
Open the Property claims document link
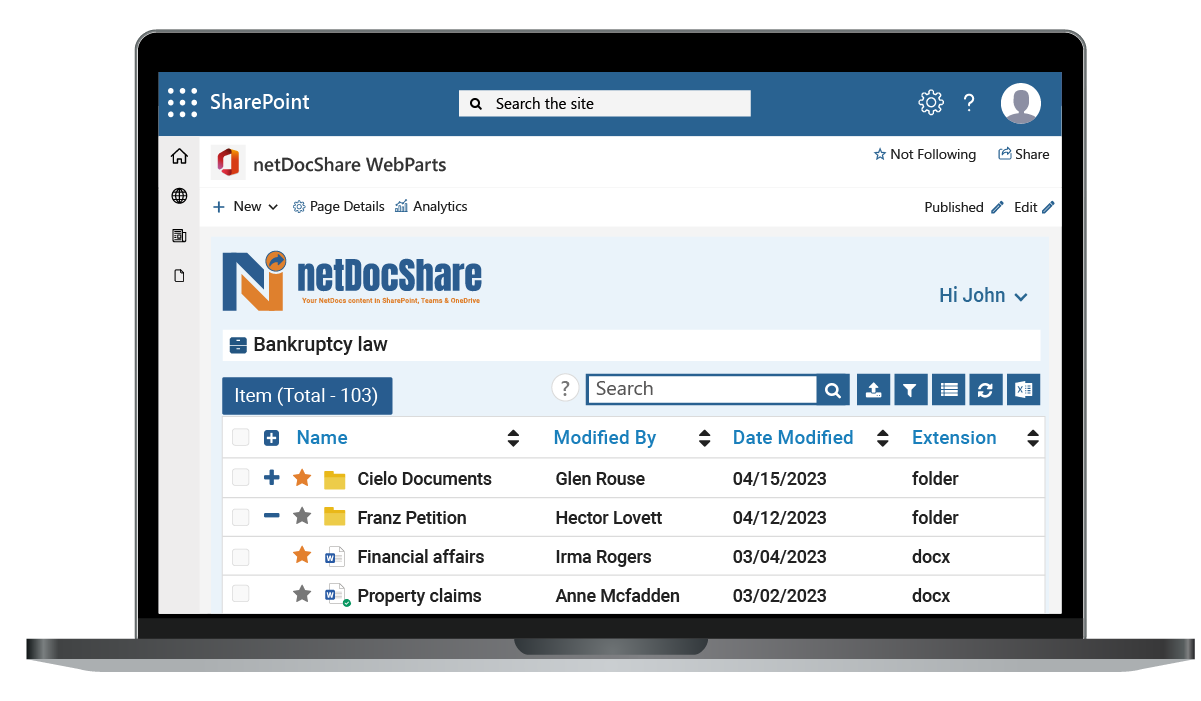click(419, 596)
